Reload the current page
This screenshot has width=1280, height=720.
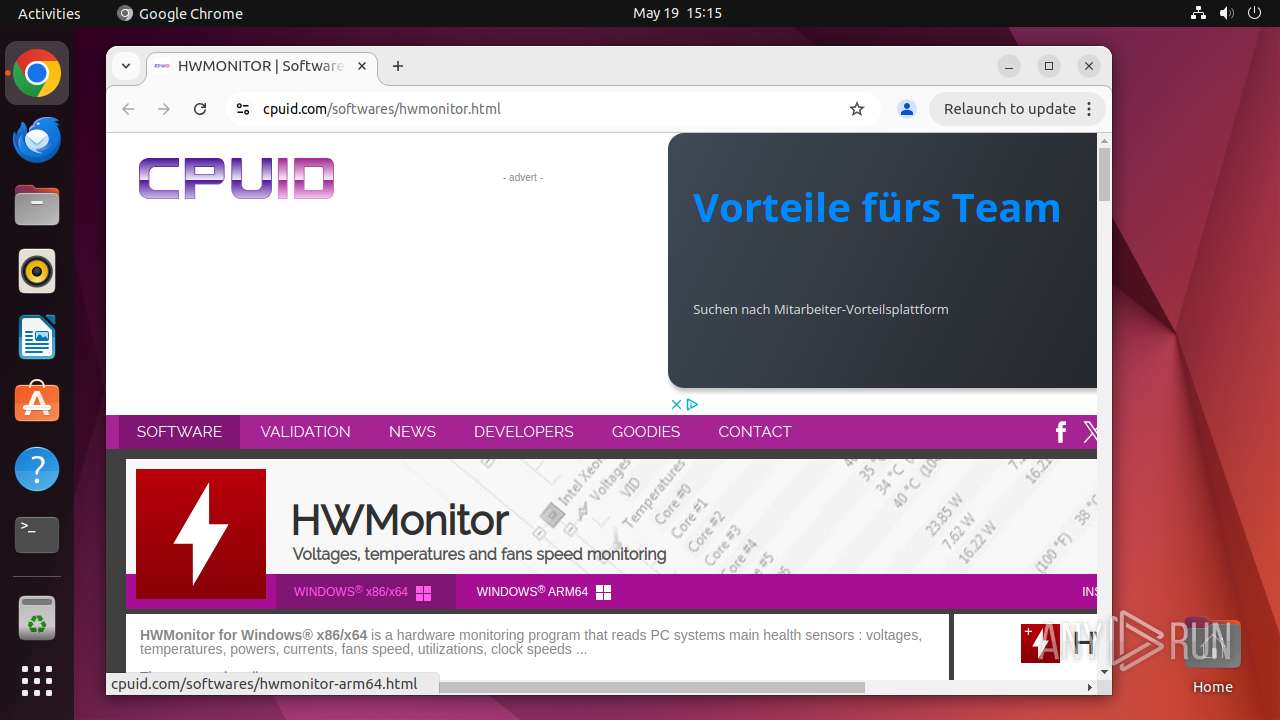click(200, 109)
